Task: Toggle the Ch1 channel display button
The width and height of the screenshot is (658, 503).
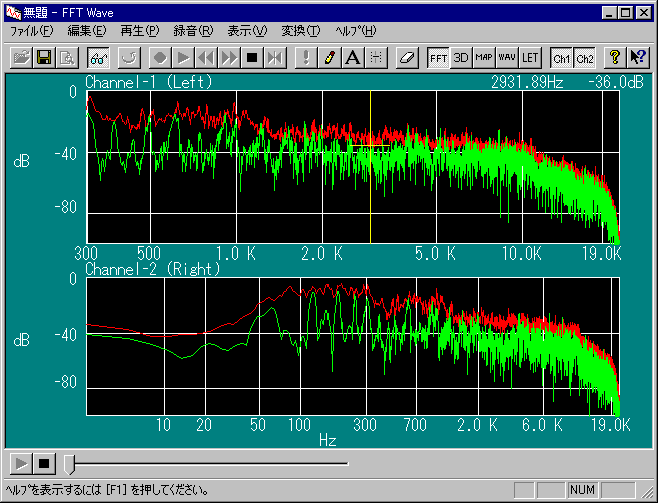Action: click(x=562, y=57)
